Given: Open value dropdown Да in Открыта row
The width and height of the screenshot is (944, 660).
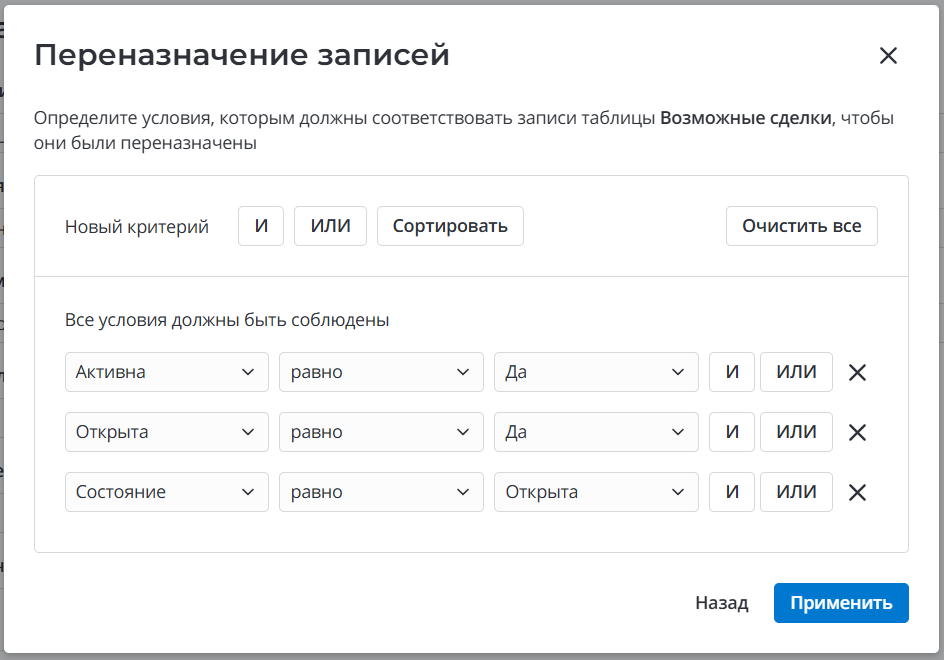Looking at the screenshot, I should coord(595,432).
